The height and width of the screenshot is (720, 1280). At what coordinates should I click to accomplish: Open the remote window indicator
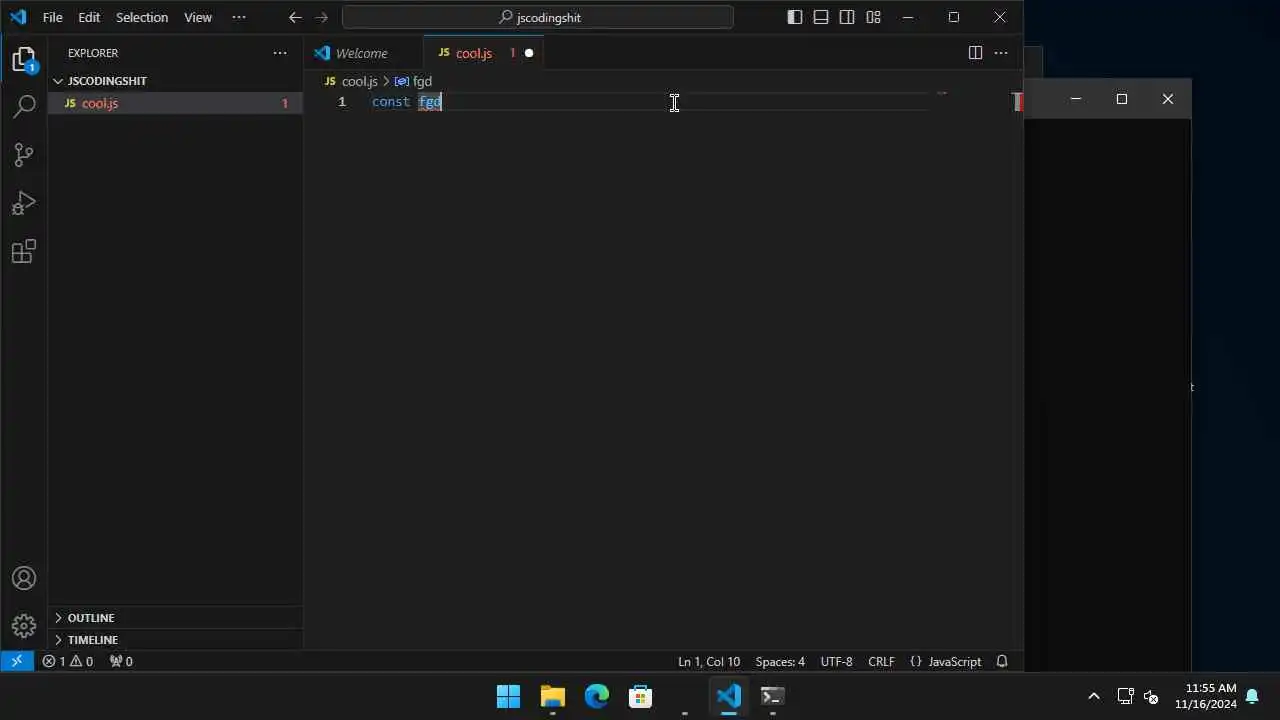pos(17,661)
